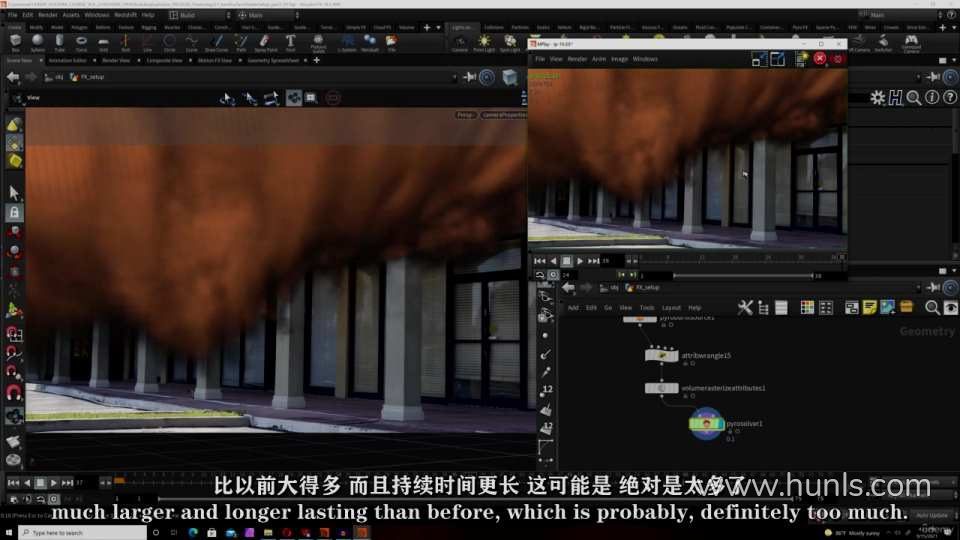
Task: Open the network editor color palette icon
Action: tap(808, 307)
